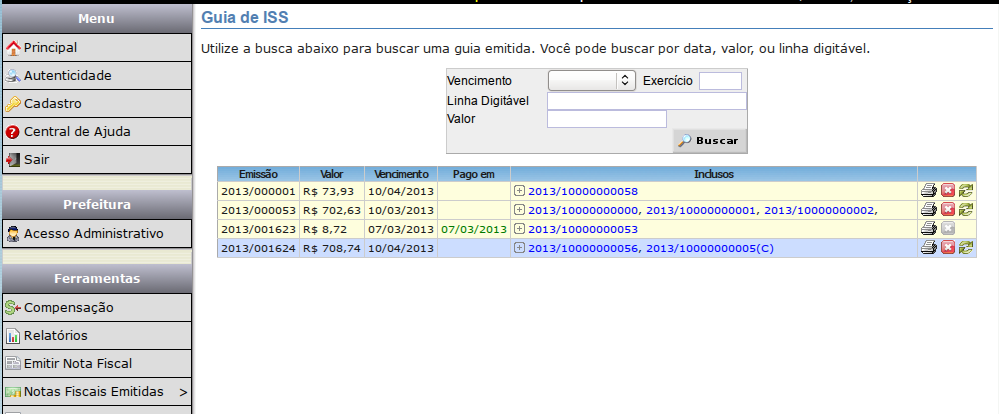Screen dimensions: 999x414
Task: Click the greyed-out cancel icon on 2013/001623
Action: (x=947, y=229)
